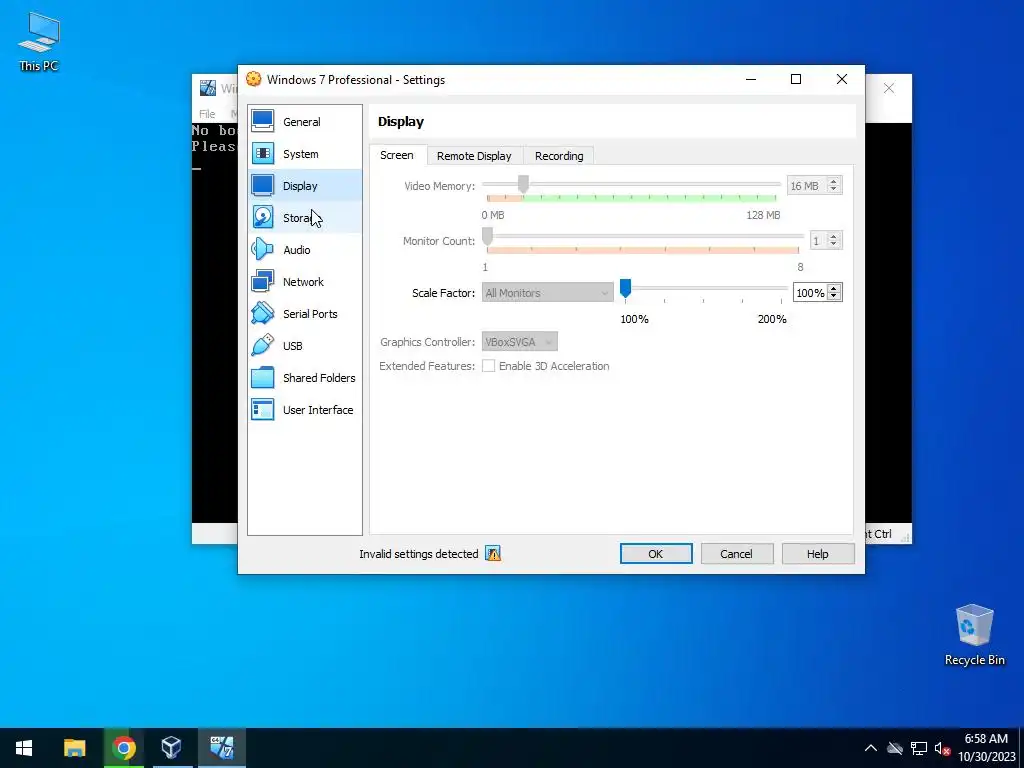This screenshot has height=768, width=1024.
Task: Open the Storage category icon
Action: [263, 217]
